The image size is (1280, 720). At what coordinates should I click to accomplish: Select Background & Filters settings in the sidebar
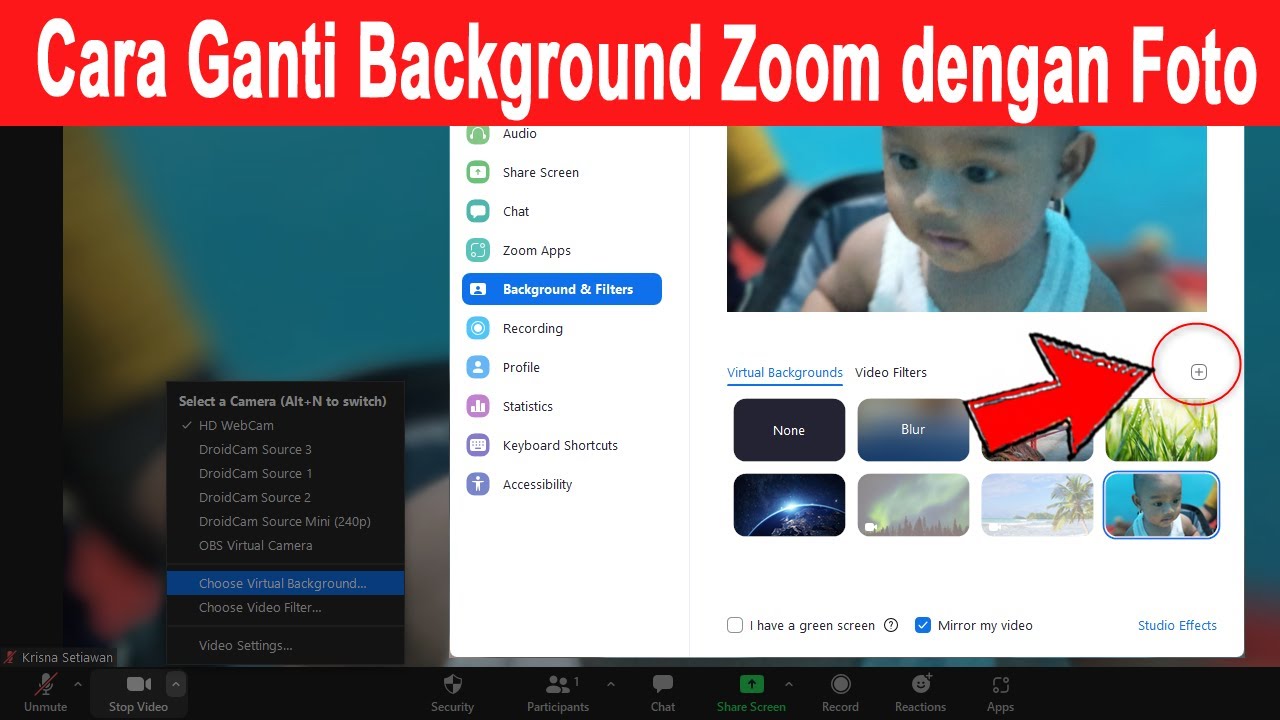[x=561, y=290]
